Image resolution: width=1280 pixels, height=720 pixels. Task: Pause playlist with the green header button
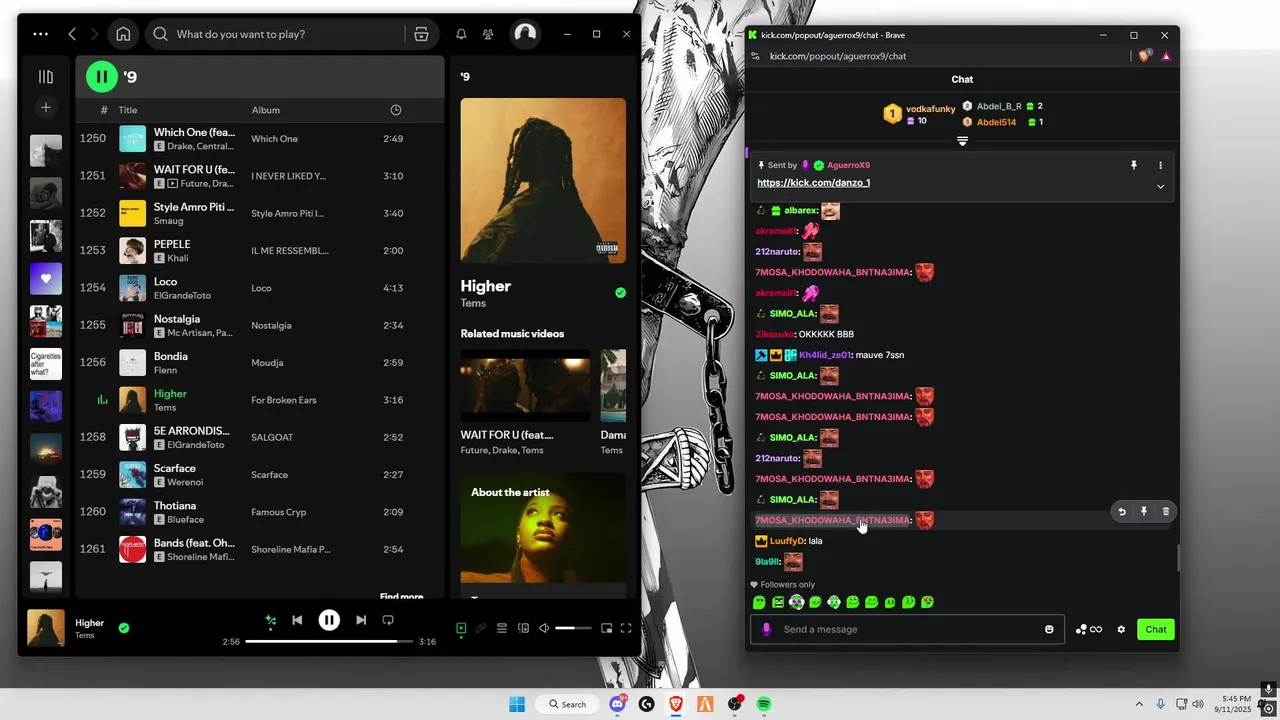tap(102, 76)
